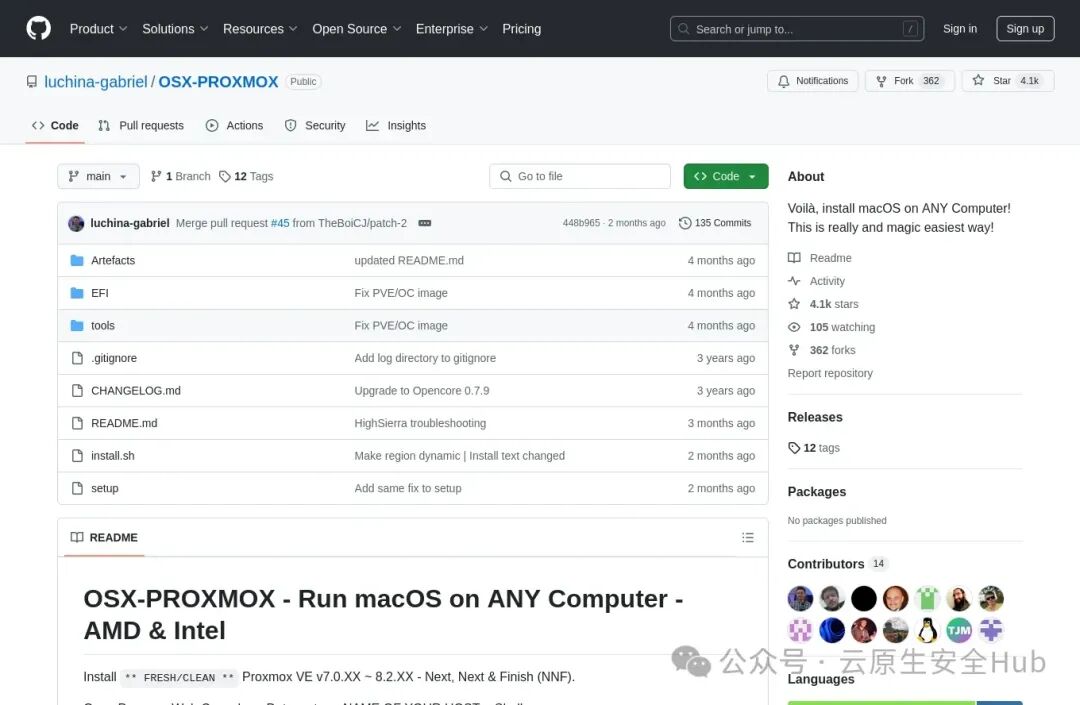Screen dimensions: 1080x705
Task: Open pull request #45 link
Action: (x=280, y=223)
